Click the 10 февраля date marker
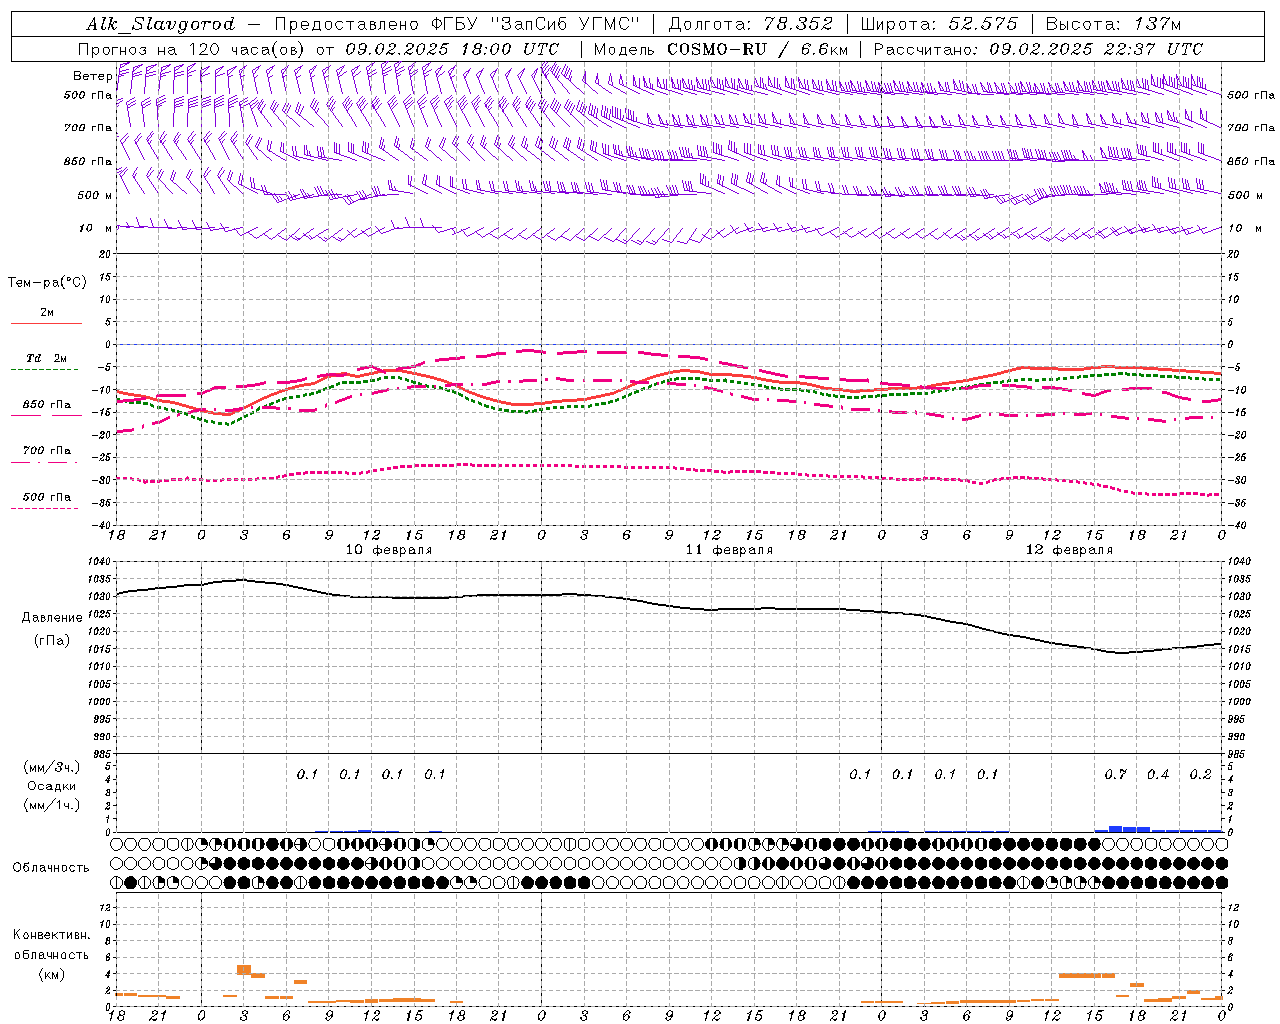The height and width of the screenshot is (1024, 1280). coord(389,550)
